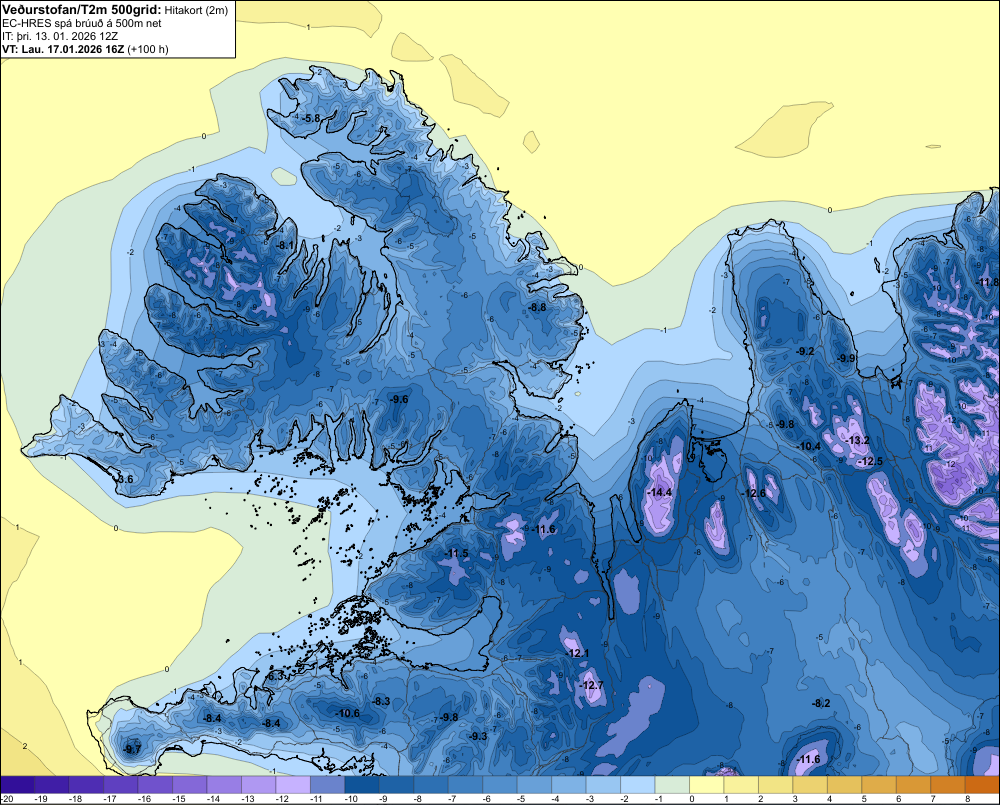1000x805 pixels.
Task: Select the -13.2 temperature value
Action: pos(857,441)
